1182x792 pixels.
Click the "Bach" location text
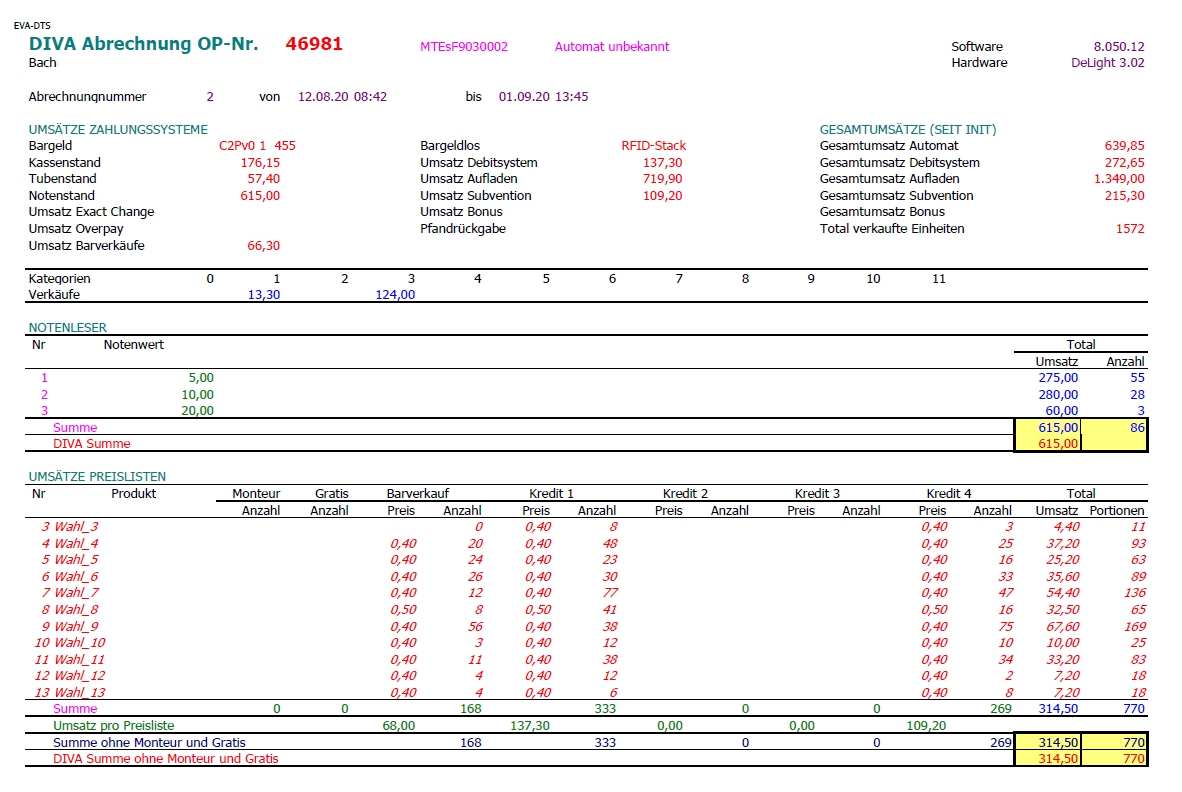click(x=42, y=63)
